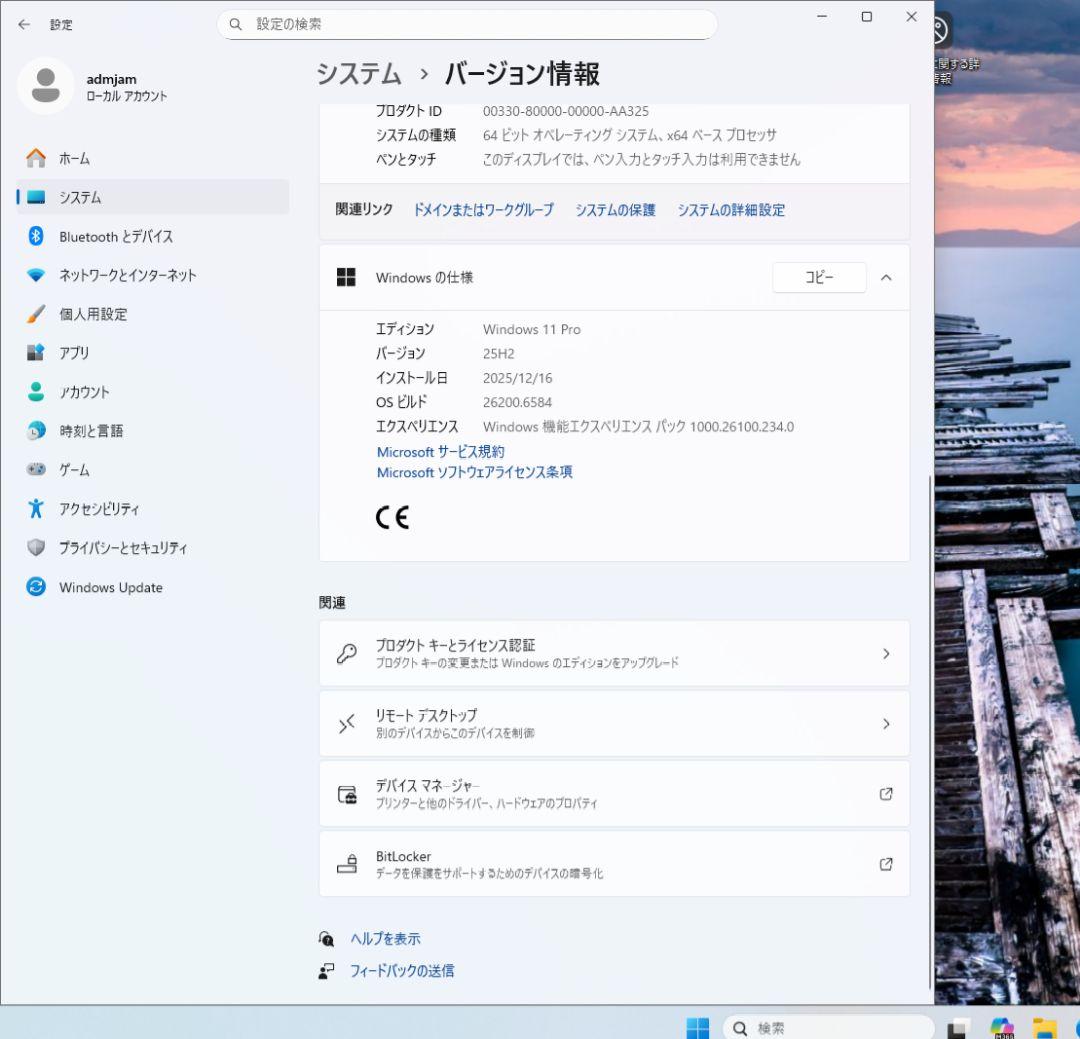Viewport: 1080px width, 1039px height.
Task: Collapse the Windows の仕様 panel
Action: pos(886,277)
